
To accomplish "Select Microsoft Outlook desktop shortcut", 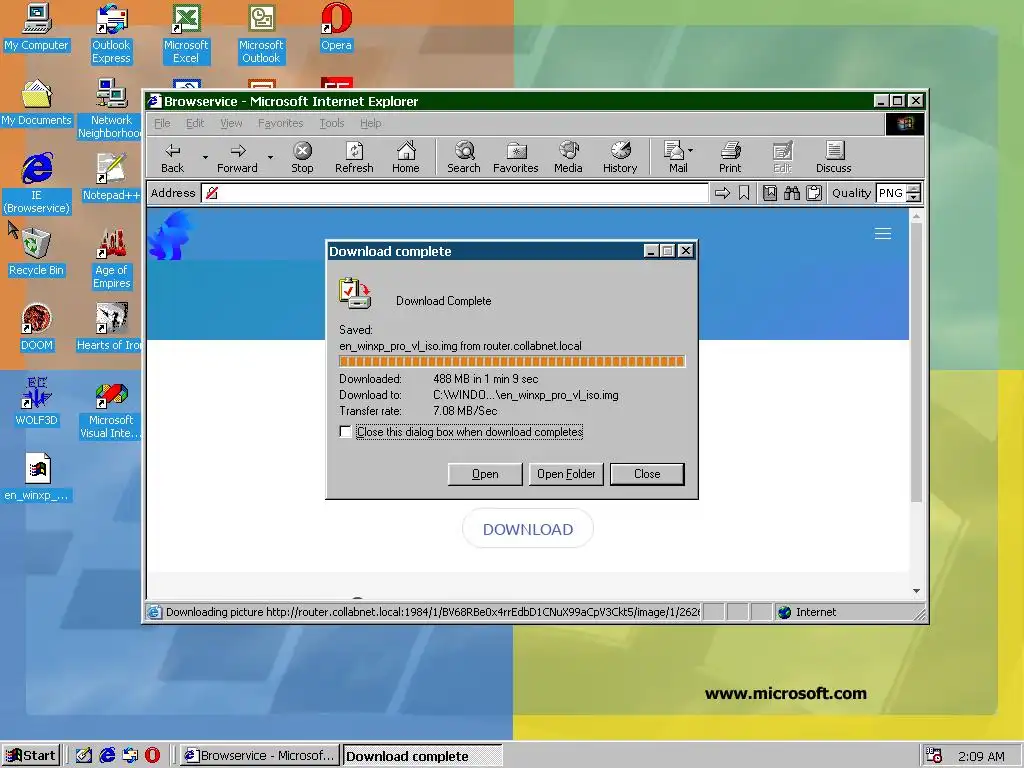I will click(x=261, y=34).
